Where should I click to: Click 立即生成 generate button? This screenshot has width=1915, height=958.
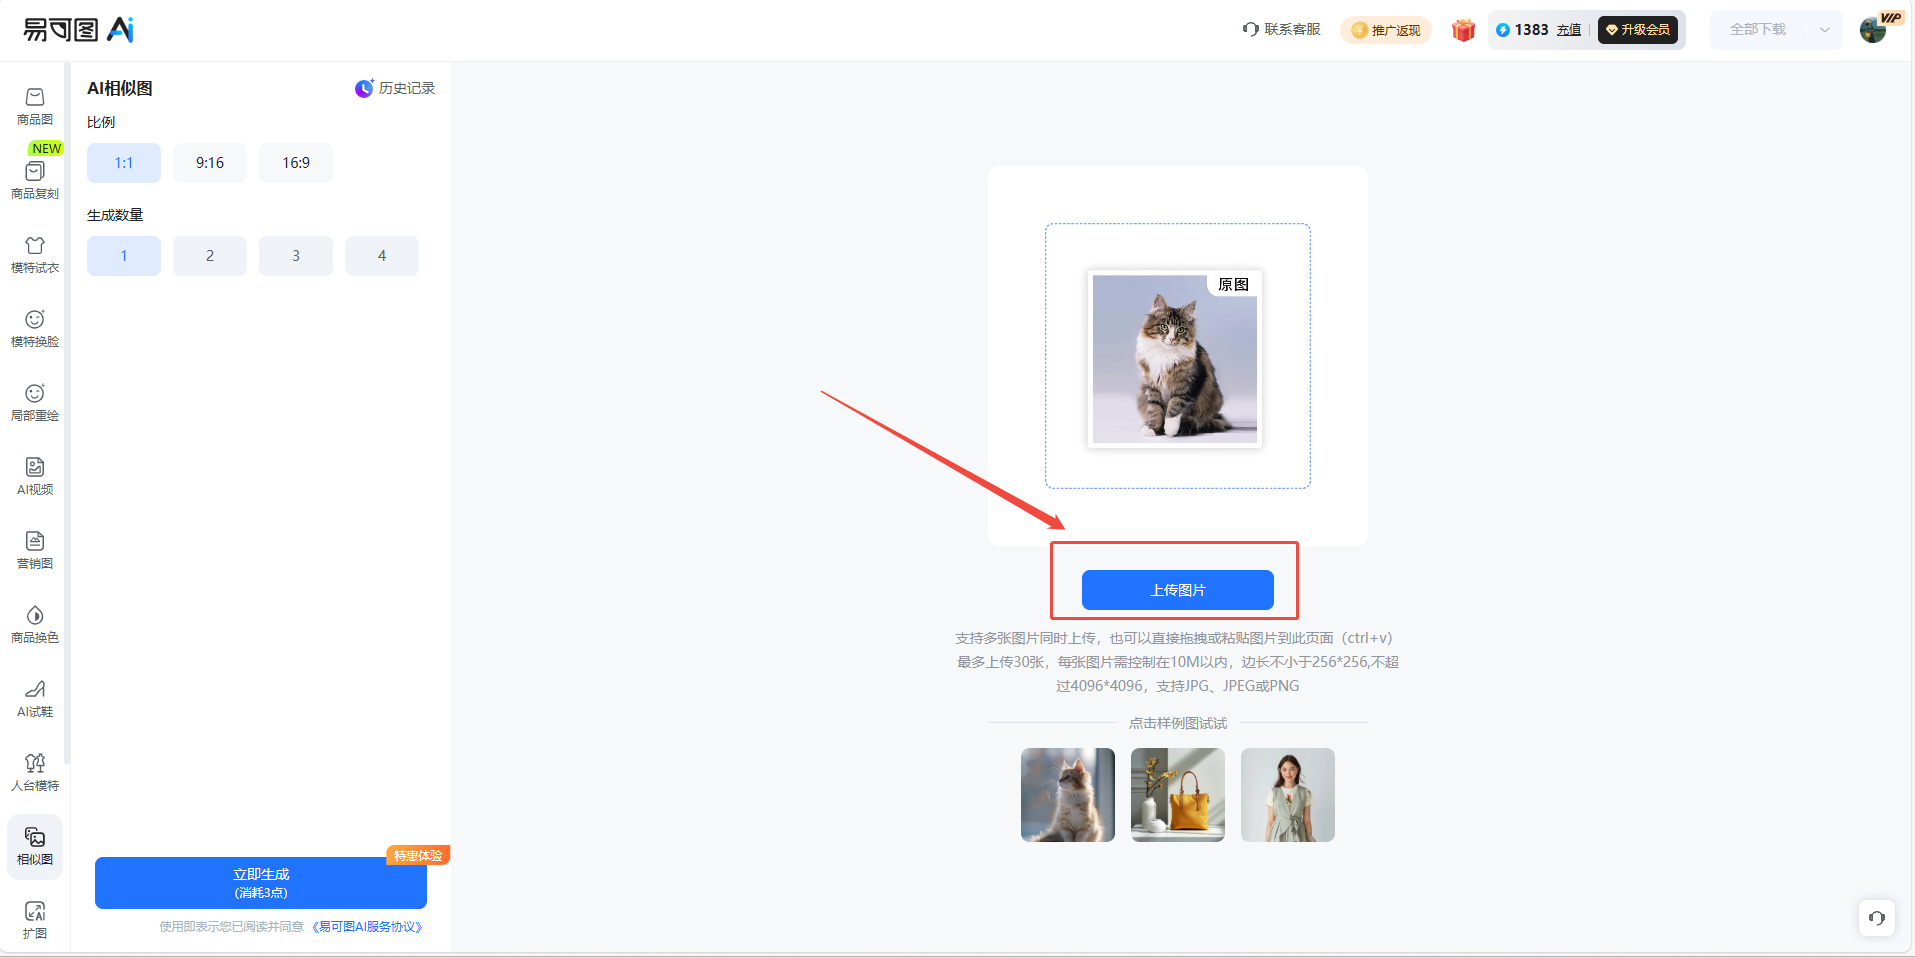tap(261, 883)
